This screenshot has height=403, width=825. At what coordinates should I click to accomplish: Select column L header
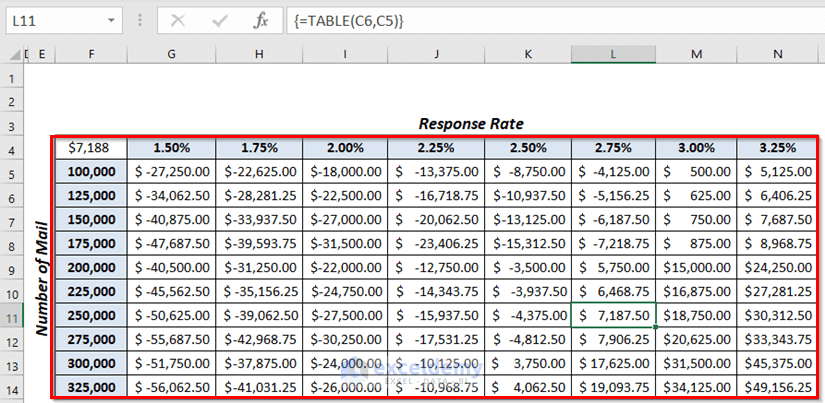[613, 54]
